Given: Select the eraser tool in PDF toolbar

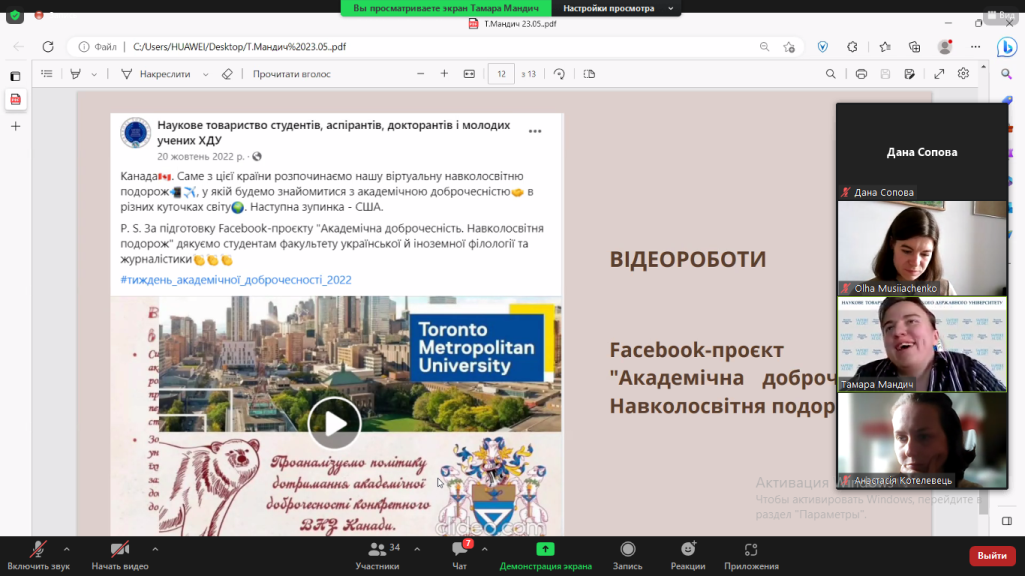Looking at the screenshot, I should coord(227,74).
